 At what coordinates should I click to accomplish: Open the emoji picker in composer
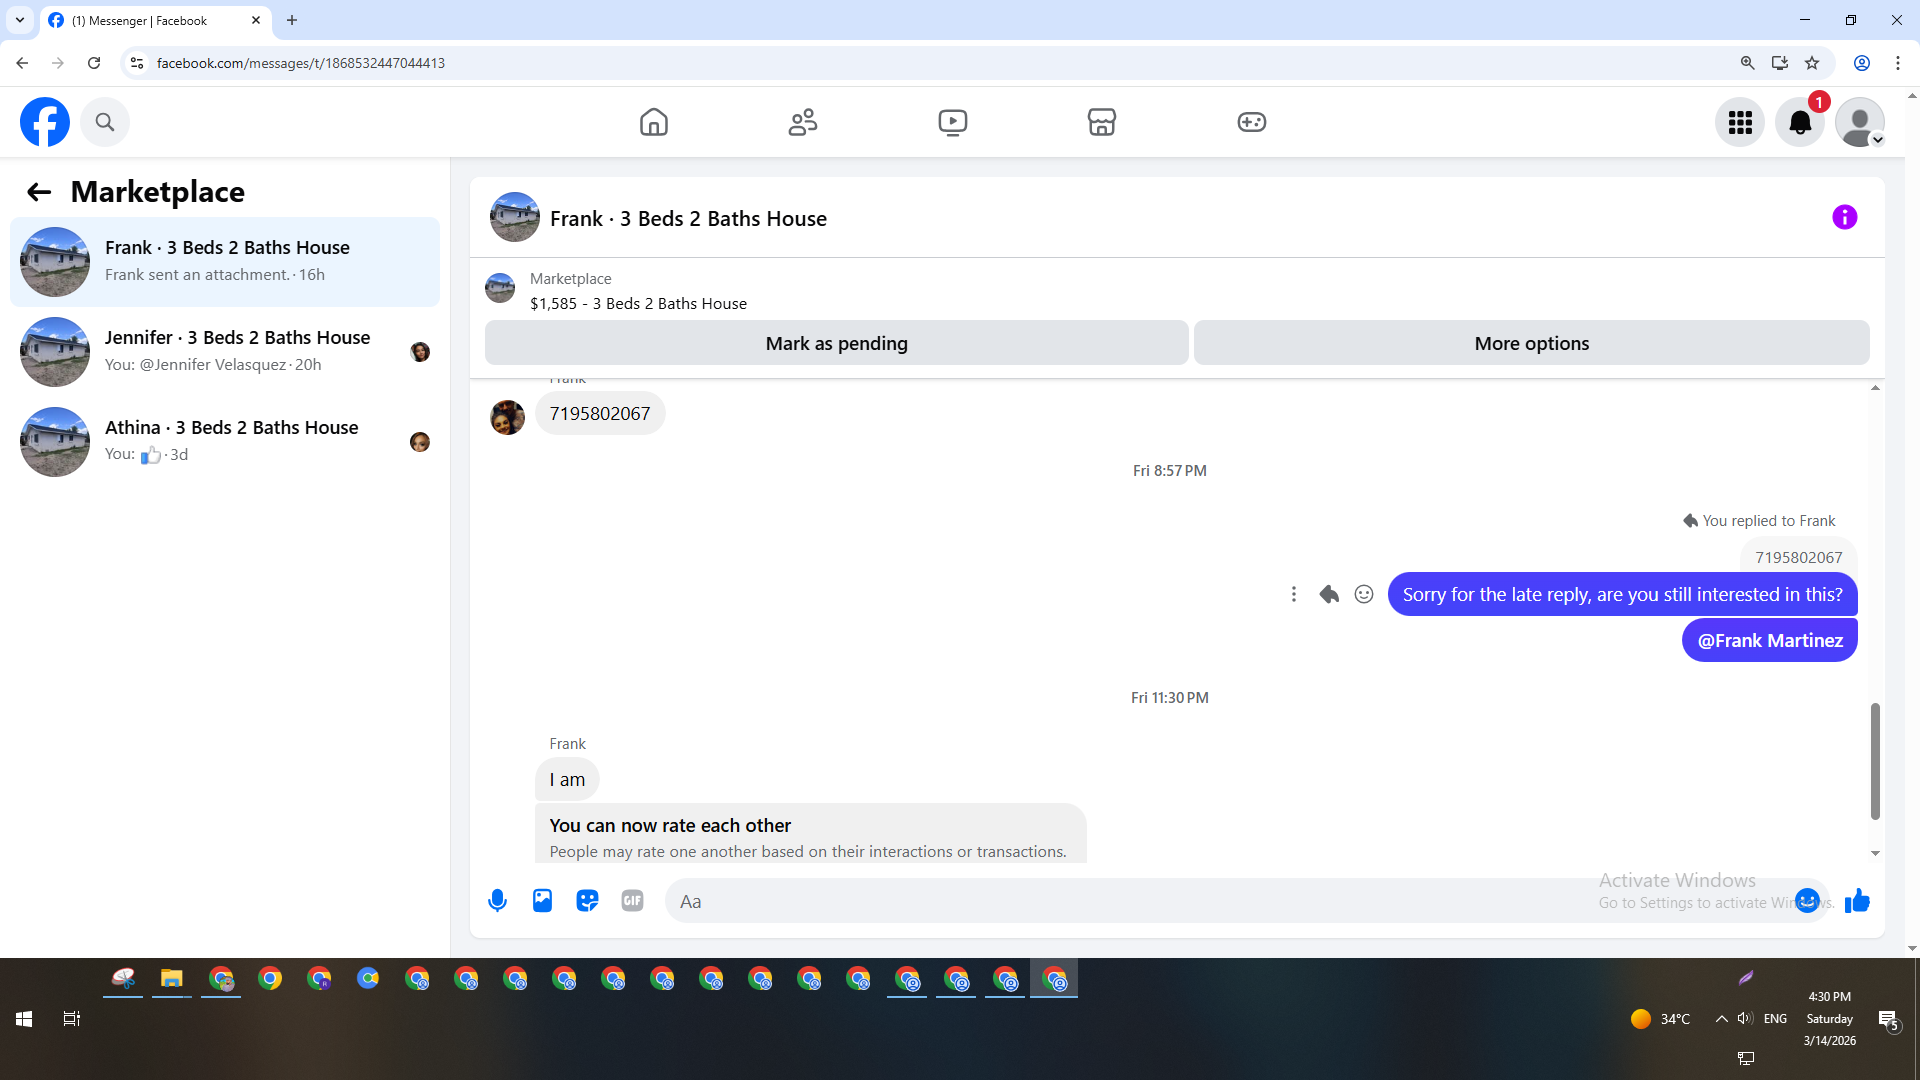tap(1807, 901)
